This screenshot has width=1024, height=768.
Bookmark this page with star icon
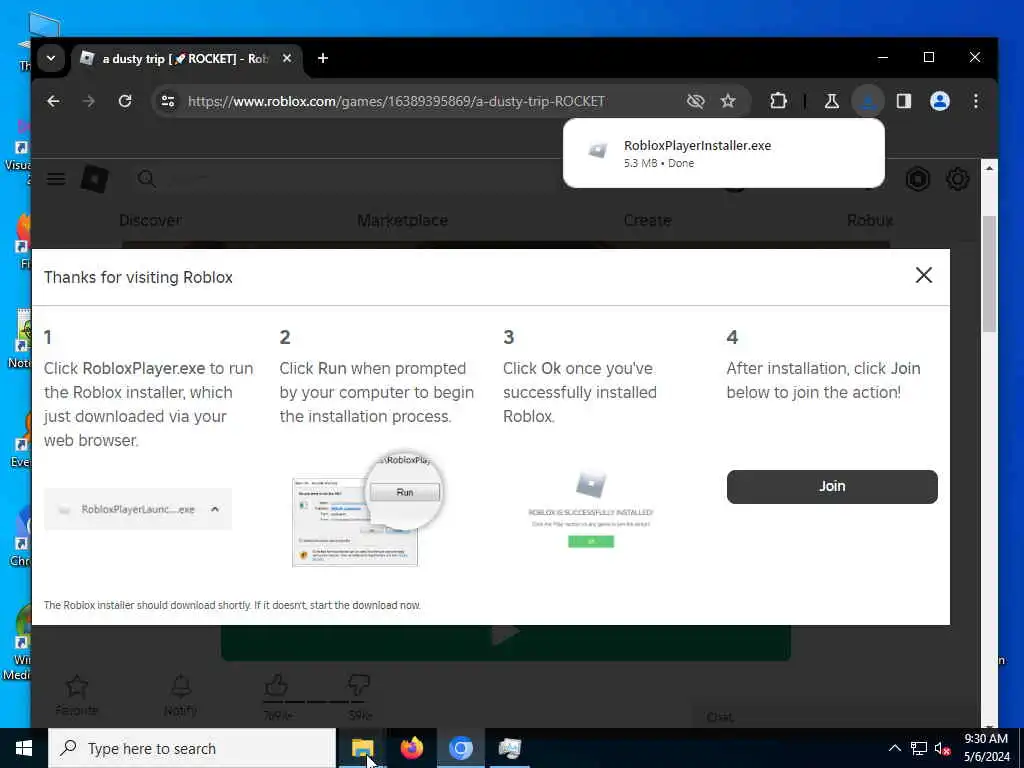[x=728, y=101]
